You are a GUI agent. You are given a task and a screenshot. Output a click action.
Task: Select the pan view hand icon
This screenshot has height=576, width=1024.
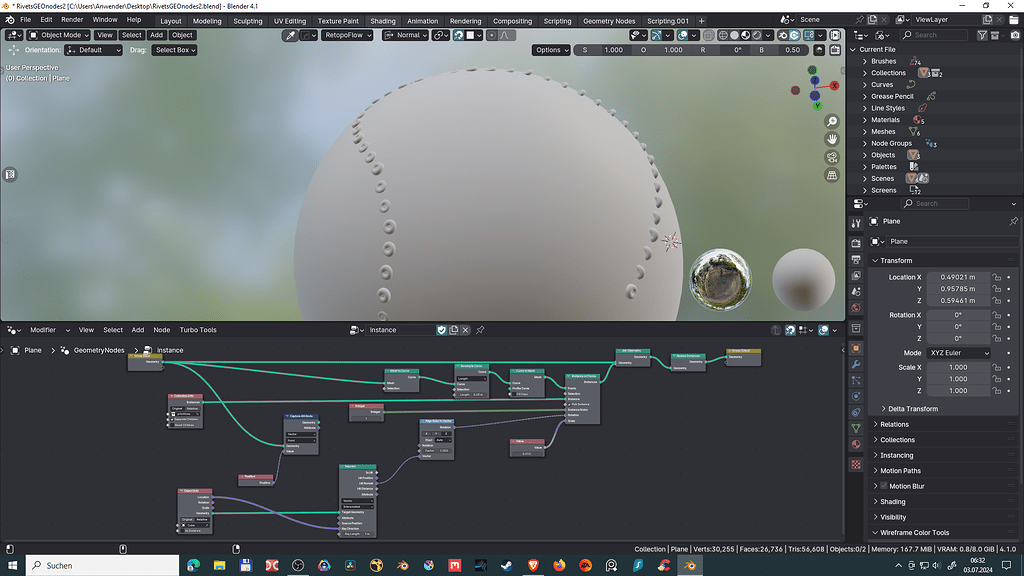831,139
